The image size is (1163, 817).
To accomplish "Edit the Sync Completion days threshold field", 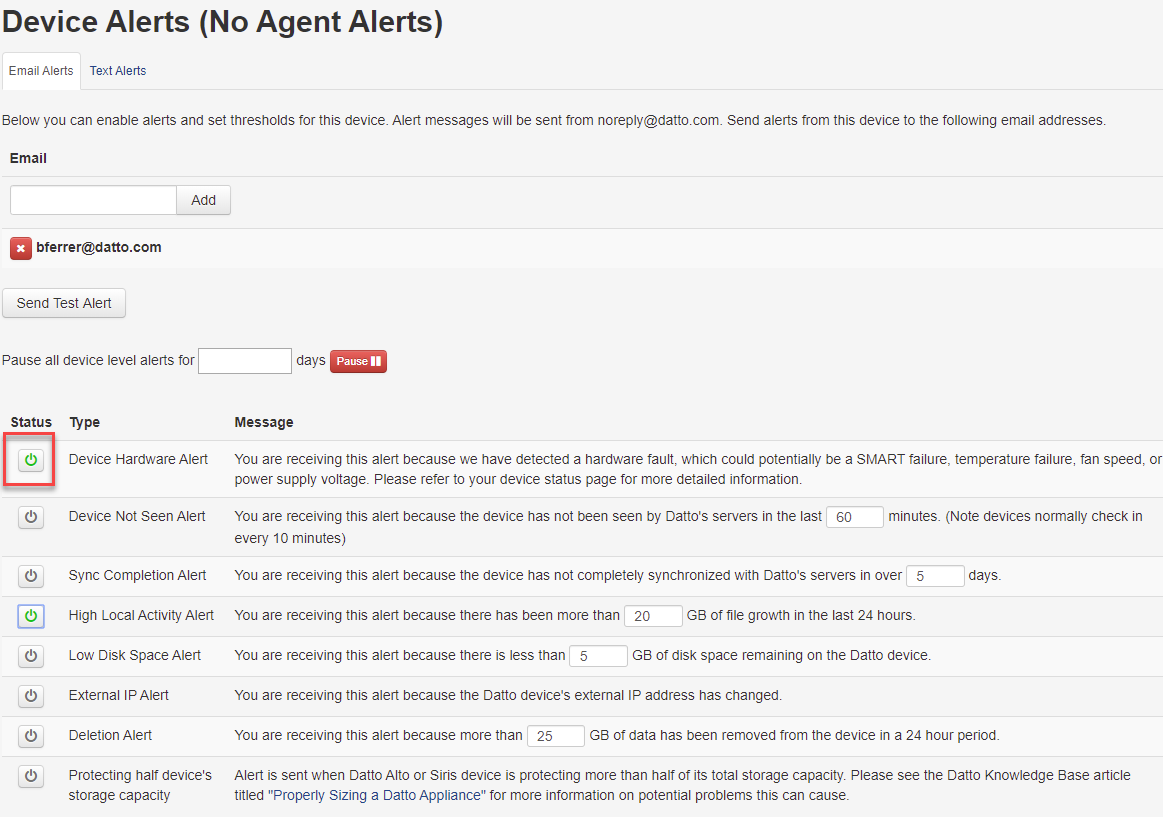I will [x=935, y=575].
